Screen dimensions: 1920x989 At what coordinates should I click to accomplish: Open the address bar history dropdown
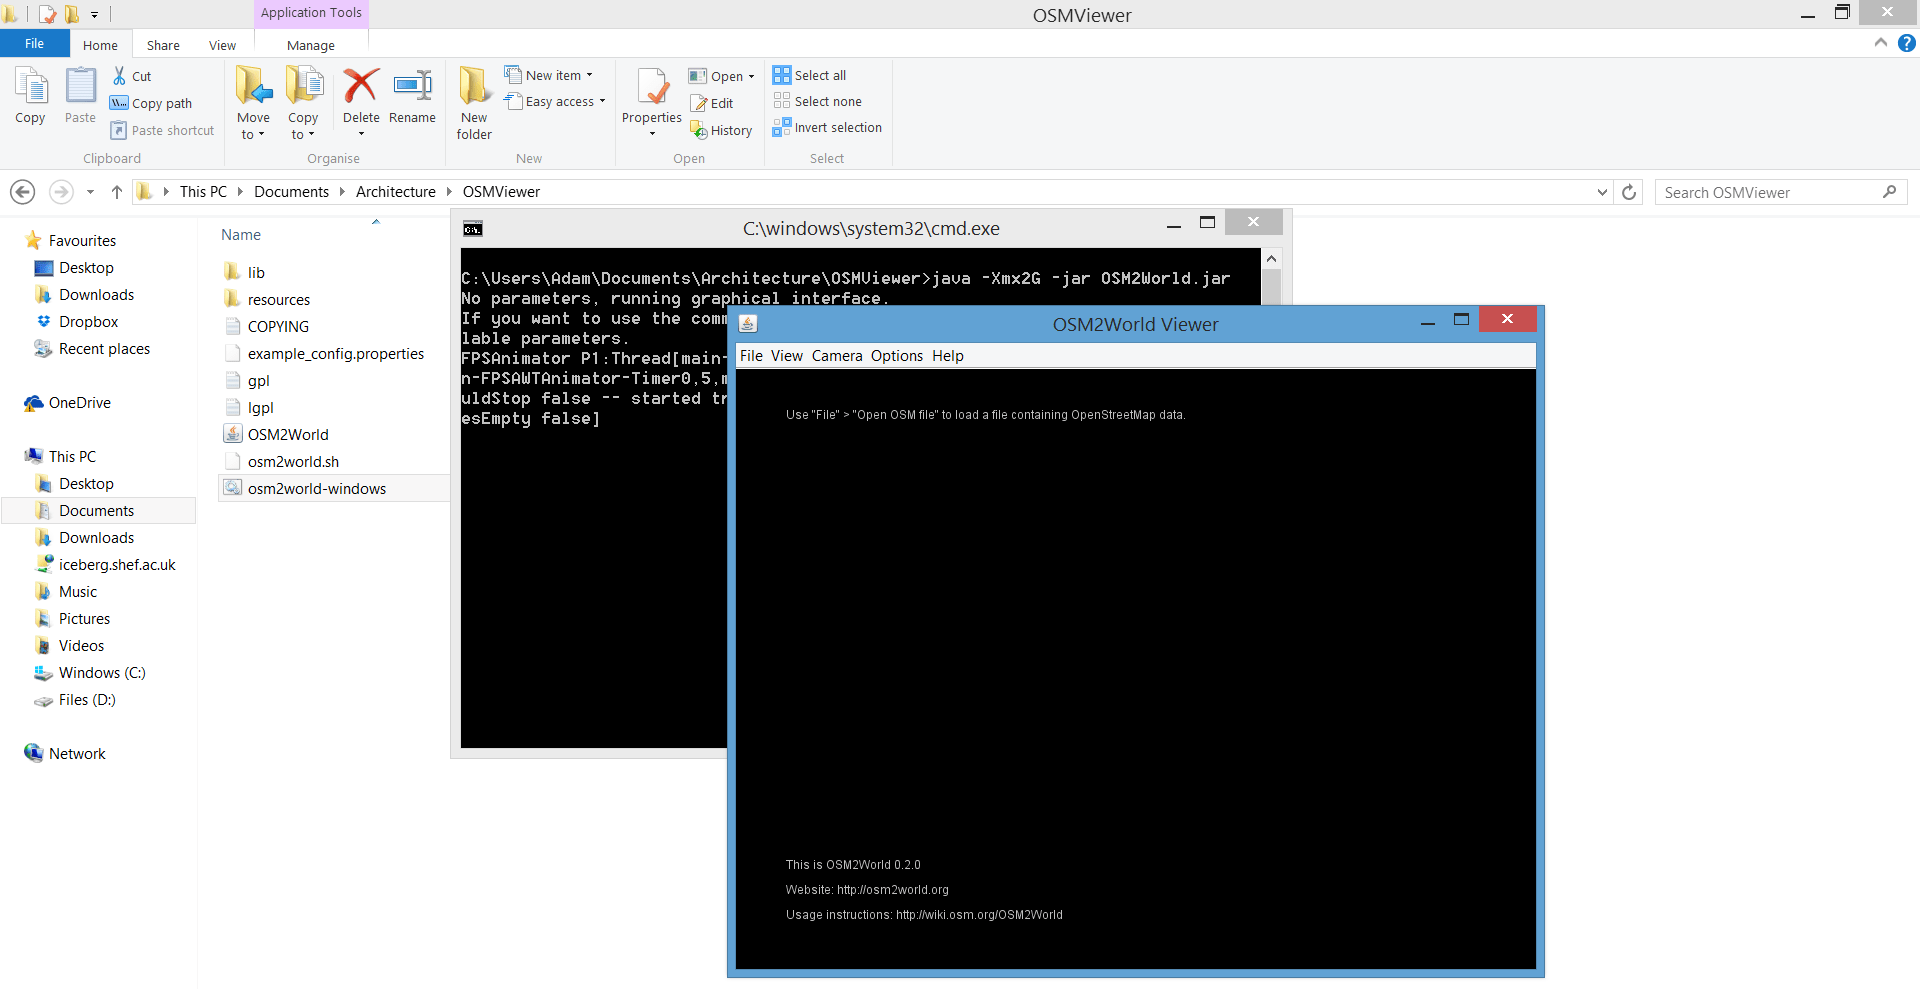pyautogui.click(x=1602, y=192)
